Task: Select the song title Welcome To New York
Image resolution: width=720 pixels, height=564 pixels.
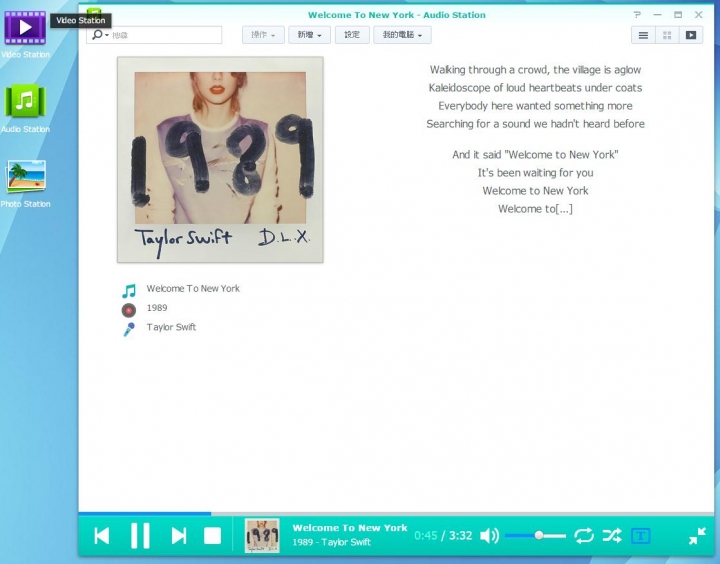Action: coord(193,288)
